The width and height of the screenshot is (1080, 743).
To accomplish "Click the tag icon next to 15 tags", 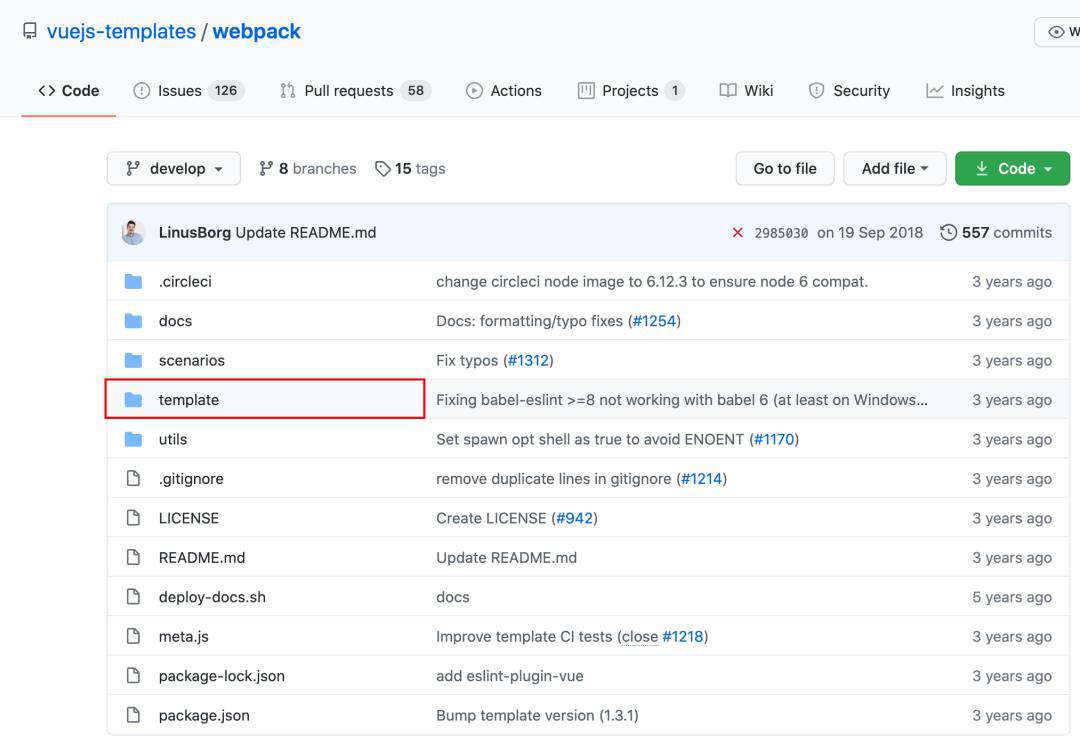I will [383, 169].
